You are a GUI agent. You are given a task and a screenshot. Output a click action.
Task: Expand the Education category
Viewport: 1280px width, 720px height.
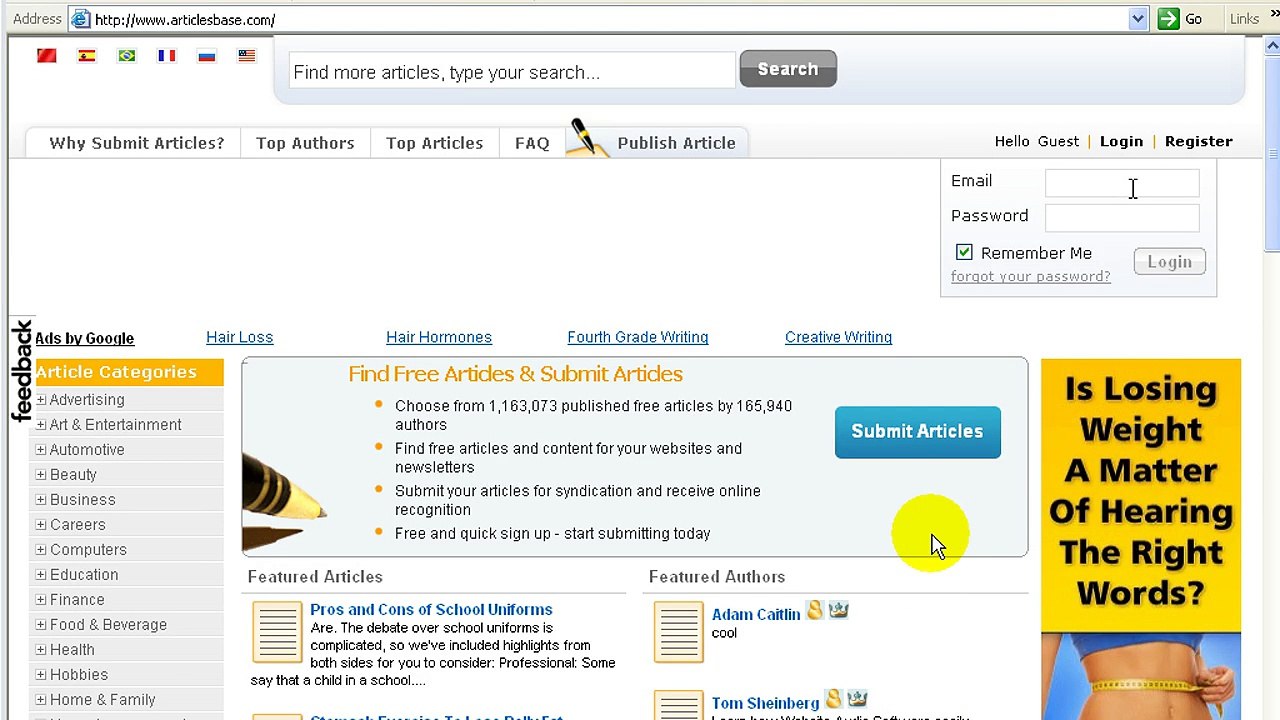(41, 575)
